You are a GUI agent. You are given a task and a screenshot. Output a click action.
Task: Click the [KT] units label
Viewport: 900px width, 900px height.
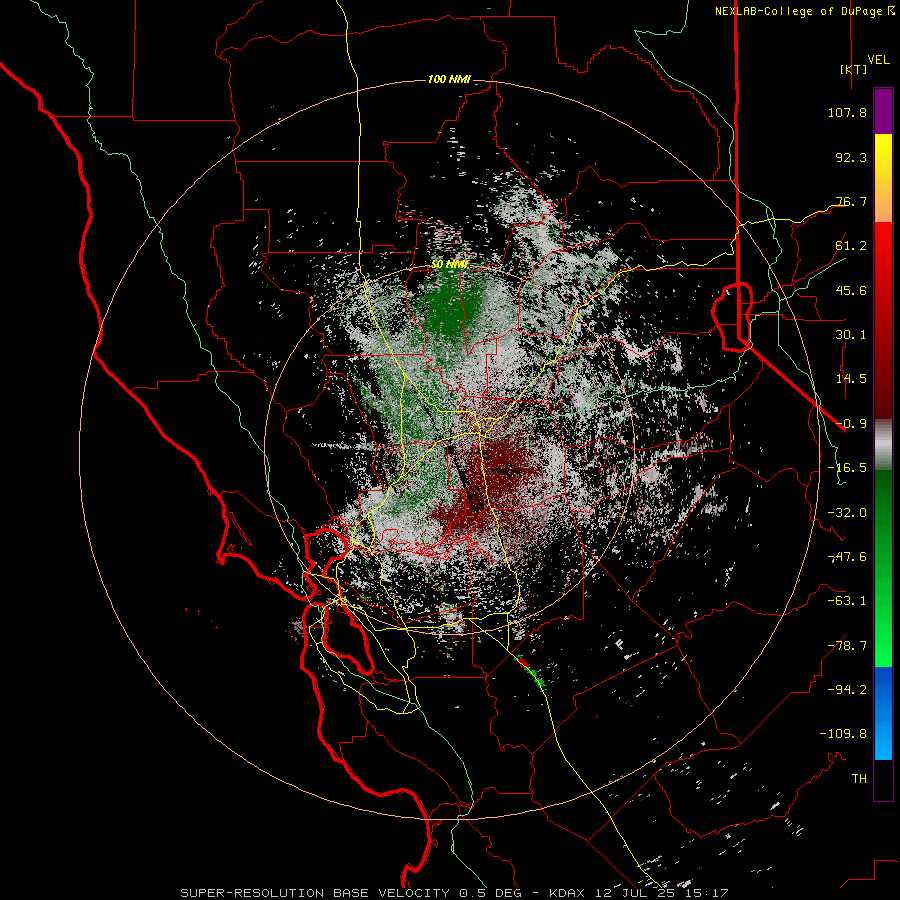pos(853,69)
